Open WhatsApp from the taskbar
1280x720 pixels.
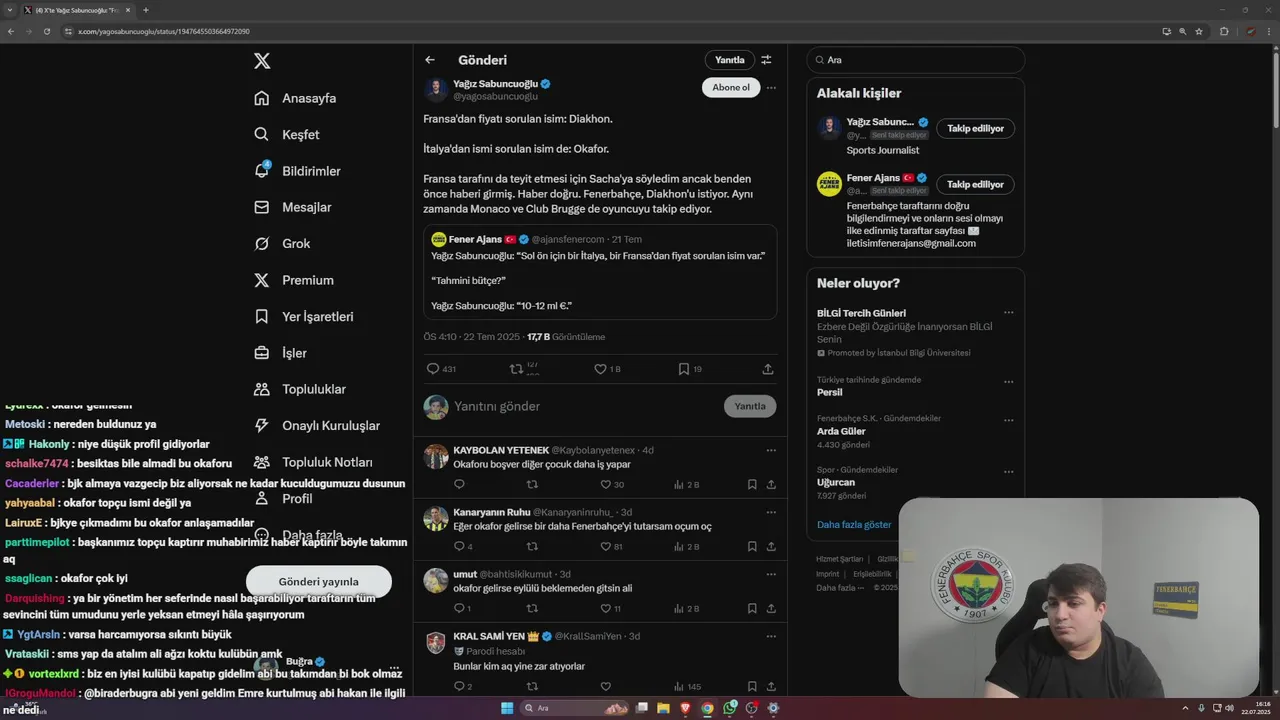tap(729, 708)
